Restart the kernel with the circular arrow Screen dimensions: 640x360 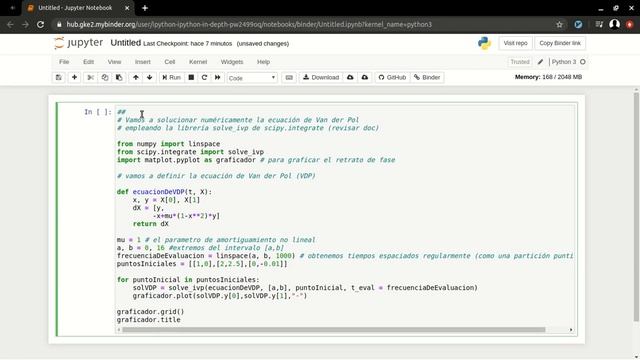[x=204, y=78]
